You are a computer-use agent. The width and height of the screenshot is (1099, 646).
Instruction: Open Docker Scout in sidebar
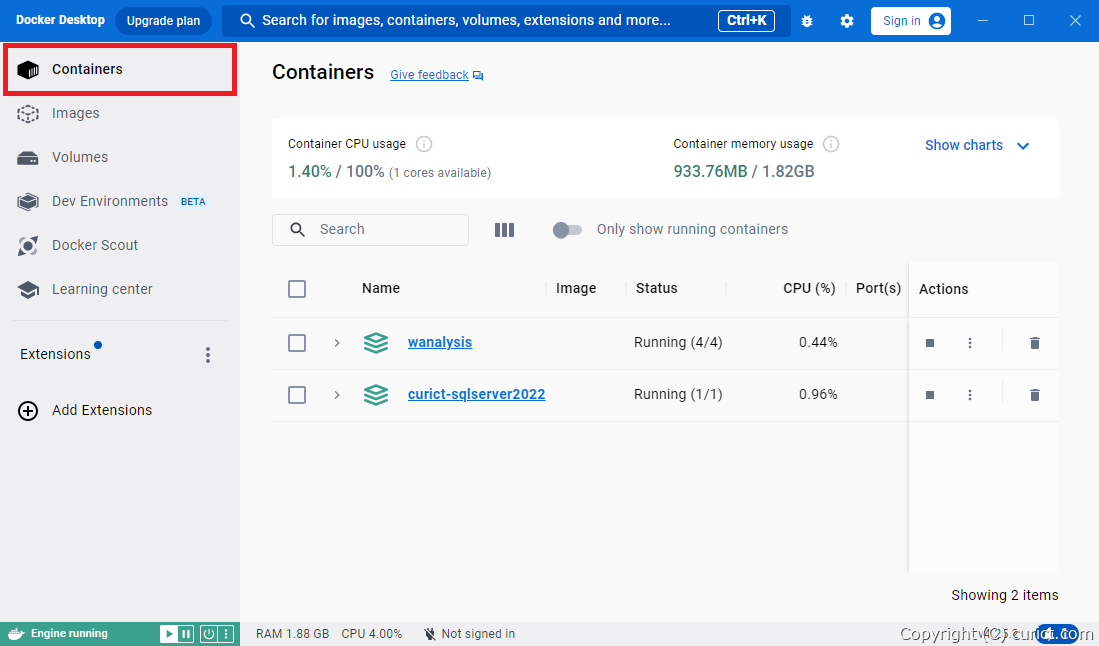(x=120, y=245)
